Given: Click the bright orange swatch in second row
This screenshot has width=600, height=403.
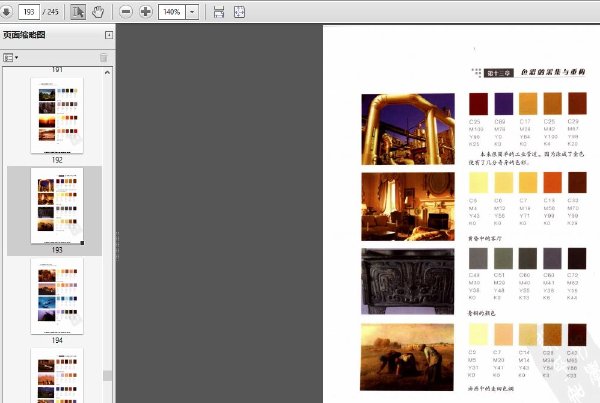Looking at the screenshot, I should 553,182.
